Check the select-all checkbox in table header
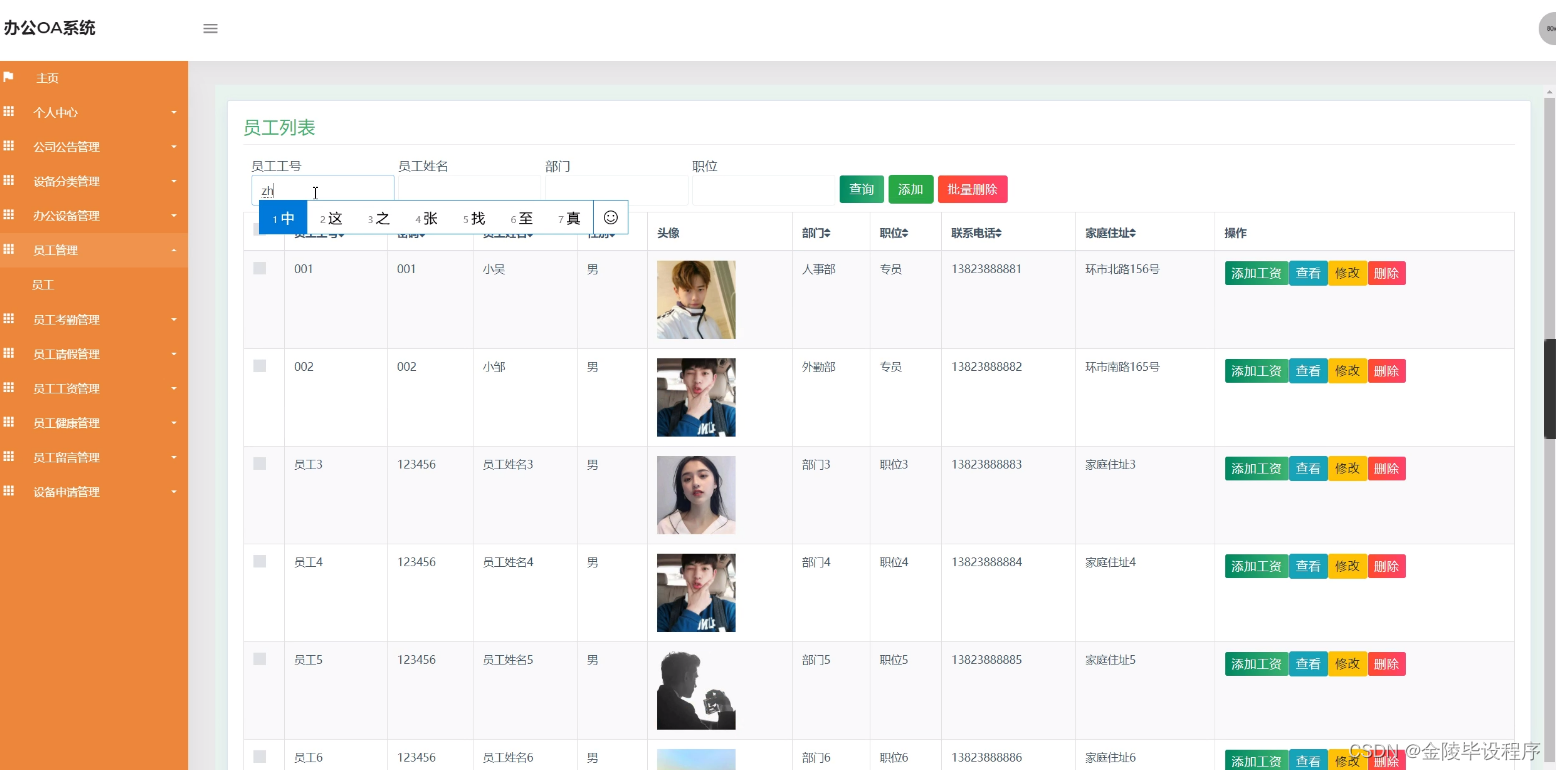This screenshot has height=770, width=1556. [261, 228]
